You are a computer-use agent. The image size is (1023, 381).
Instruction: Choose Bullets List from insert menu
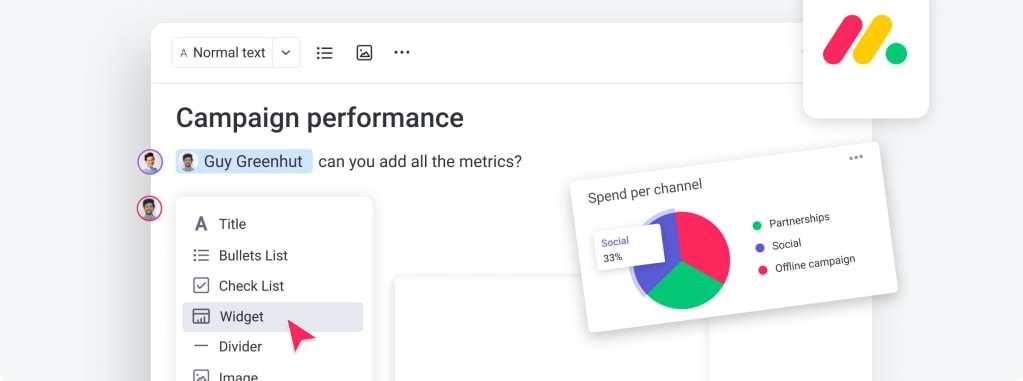(273, 255)
